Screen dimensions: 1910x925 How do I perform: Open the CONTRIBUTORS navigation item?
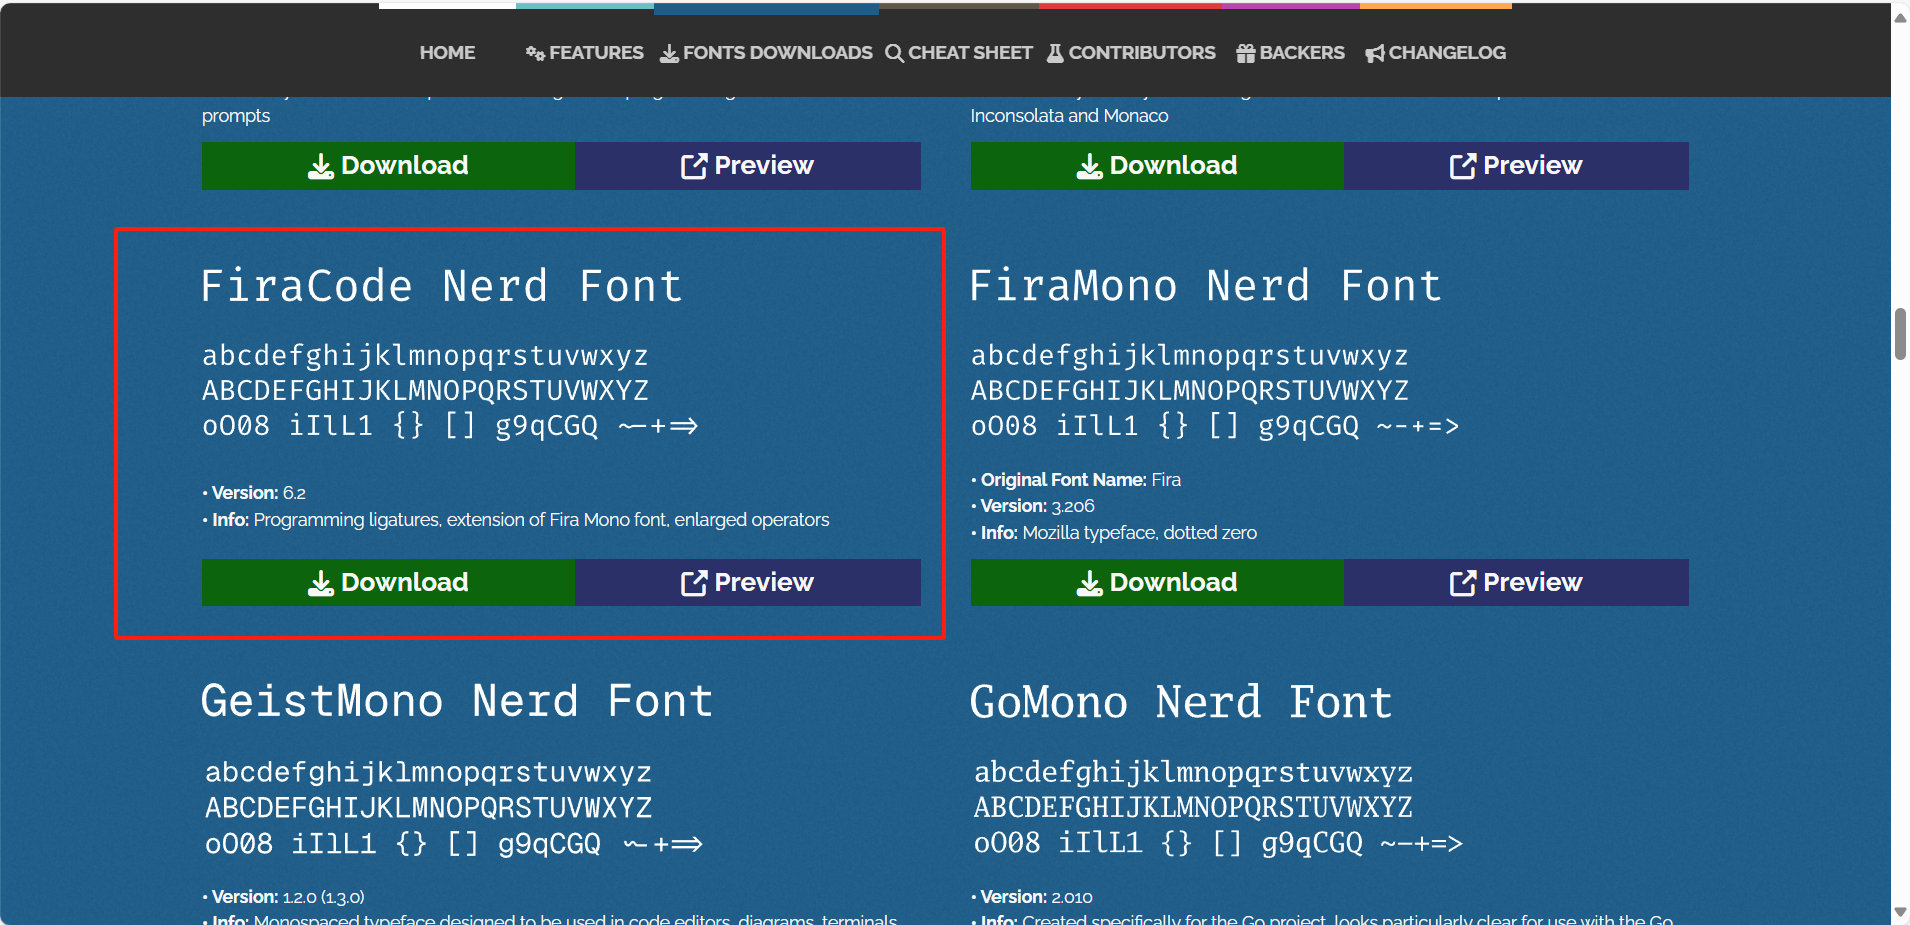point(1131,53)
